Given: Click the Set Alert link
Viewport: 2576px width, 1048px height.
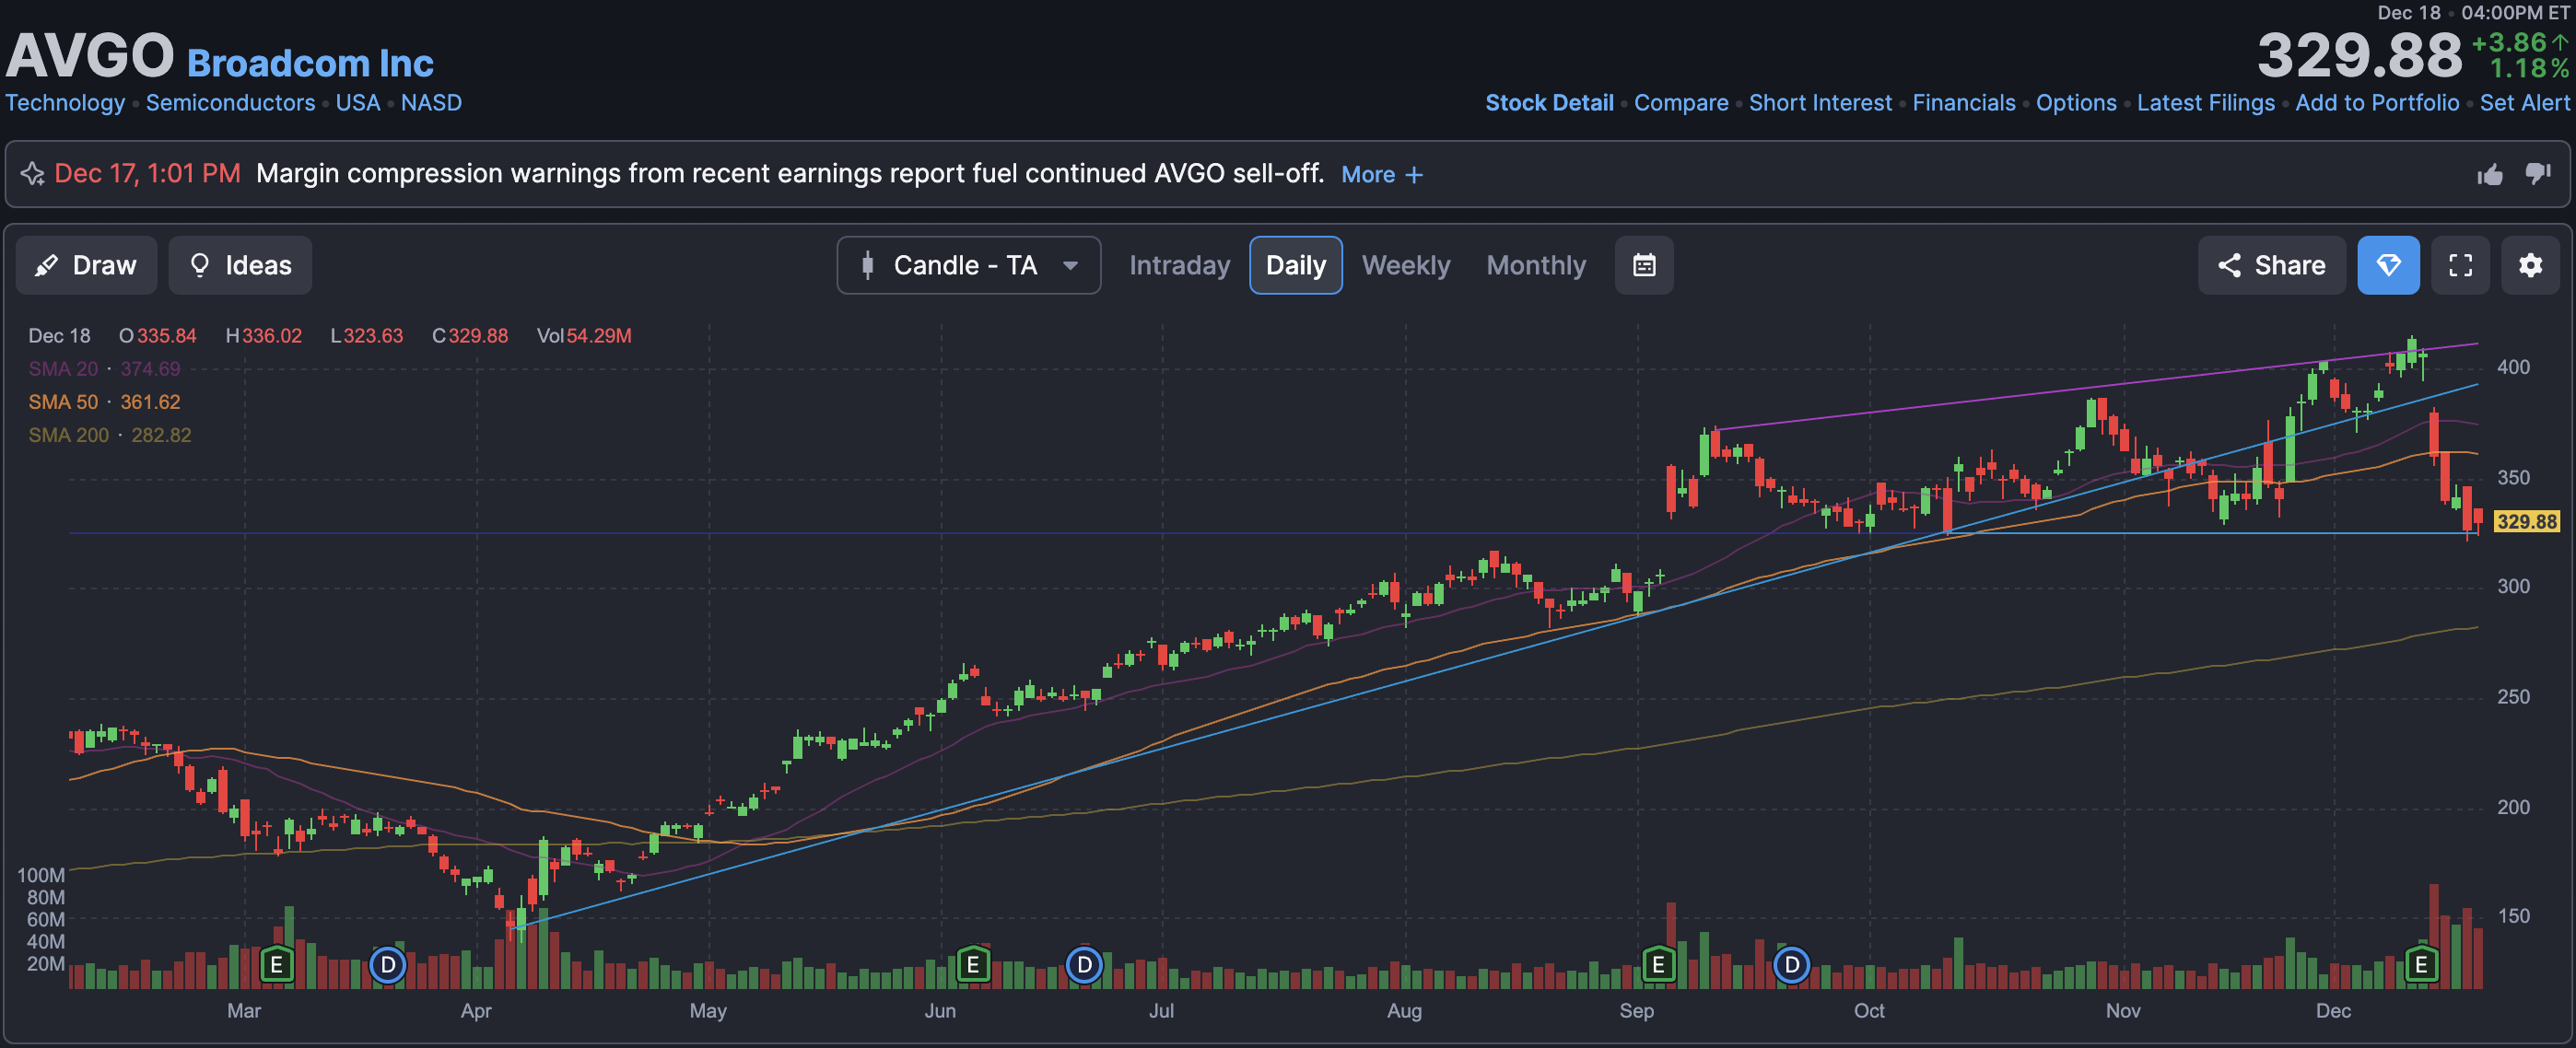Looking at the screenshot, I should [2524, 103].
